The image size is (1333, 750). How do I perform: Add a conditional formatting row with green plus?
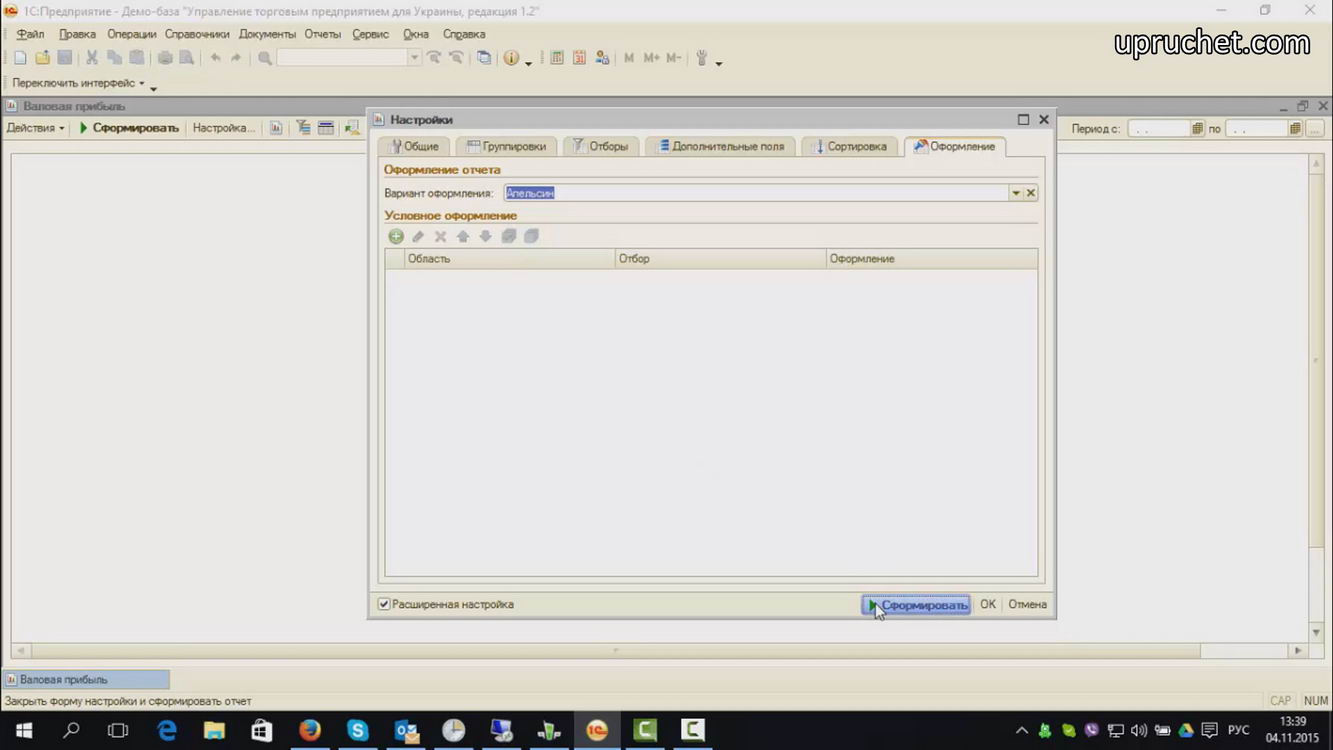[396, 237]
